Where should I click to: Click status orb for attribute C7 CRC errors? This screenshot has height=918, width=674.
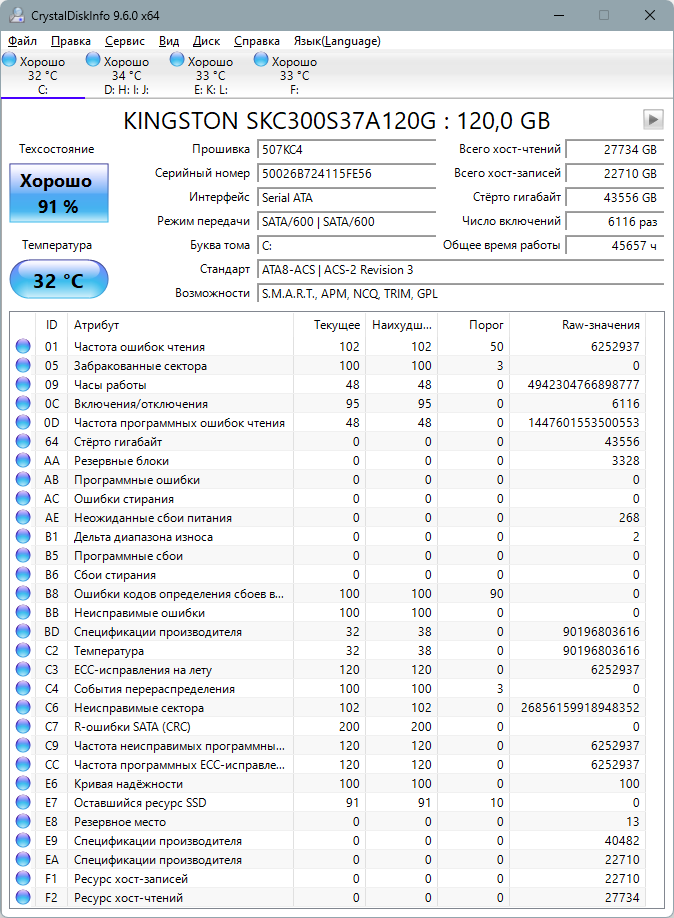pos(23,727)
